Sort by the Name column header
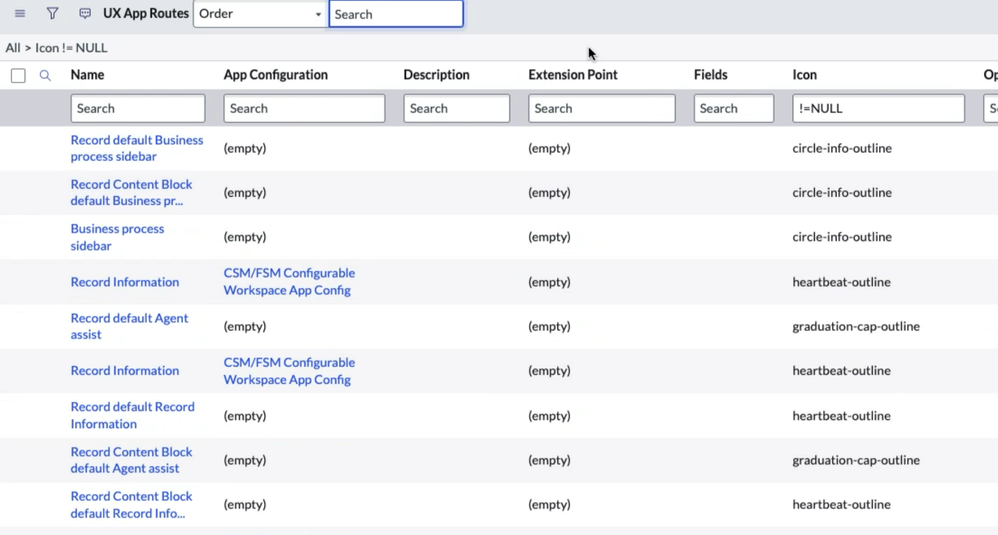Viewport: 998px width, 535px height. [x=87, y=74]
